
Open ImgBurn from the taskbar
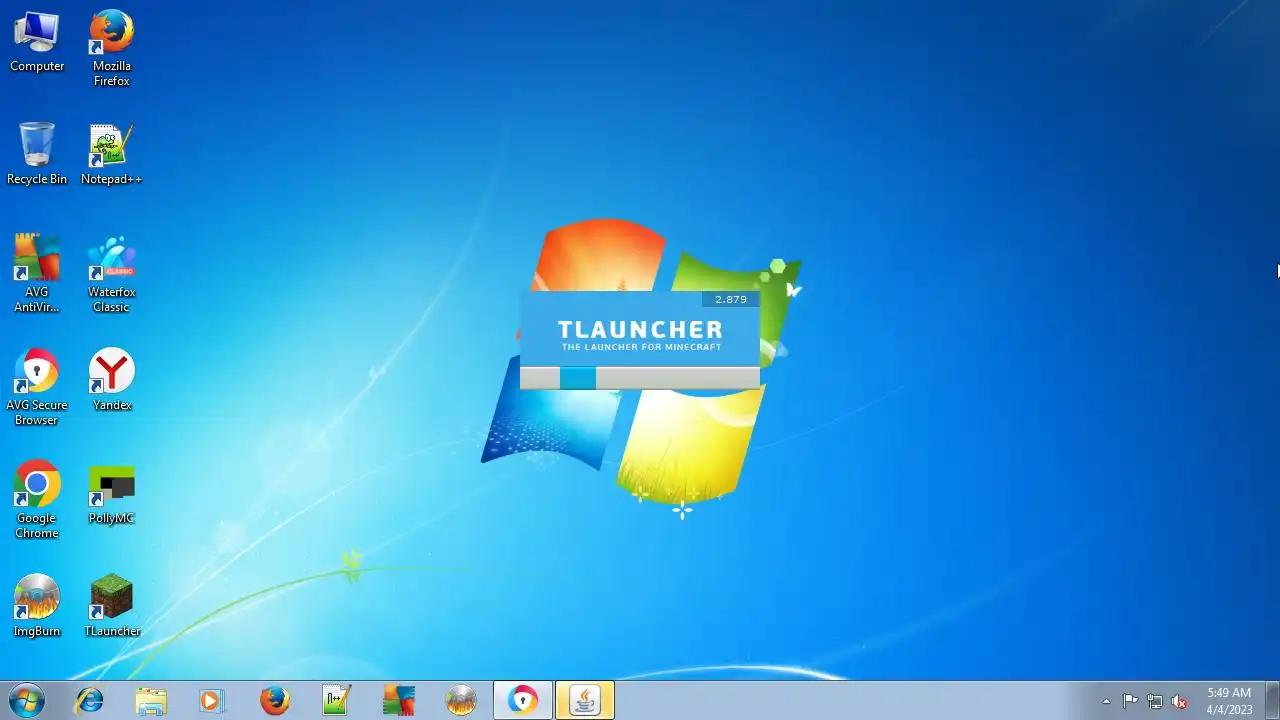(x=461, y=701)
